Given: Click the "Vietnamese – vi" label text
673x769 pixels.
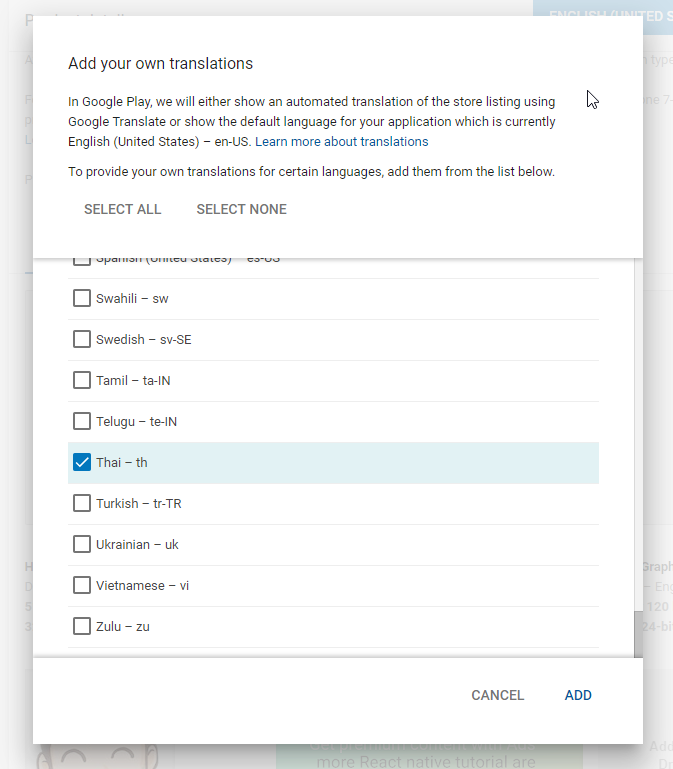Looking at the screenshot, I should pyautogui.click(x=142, y=585).
